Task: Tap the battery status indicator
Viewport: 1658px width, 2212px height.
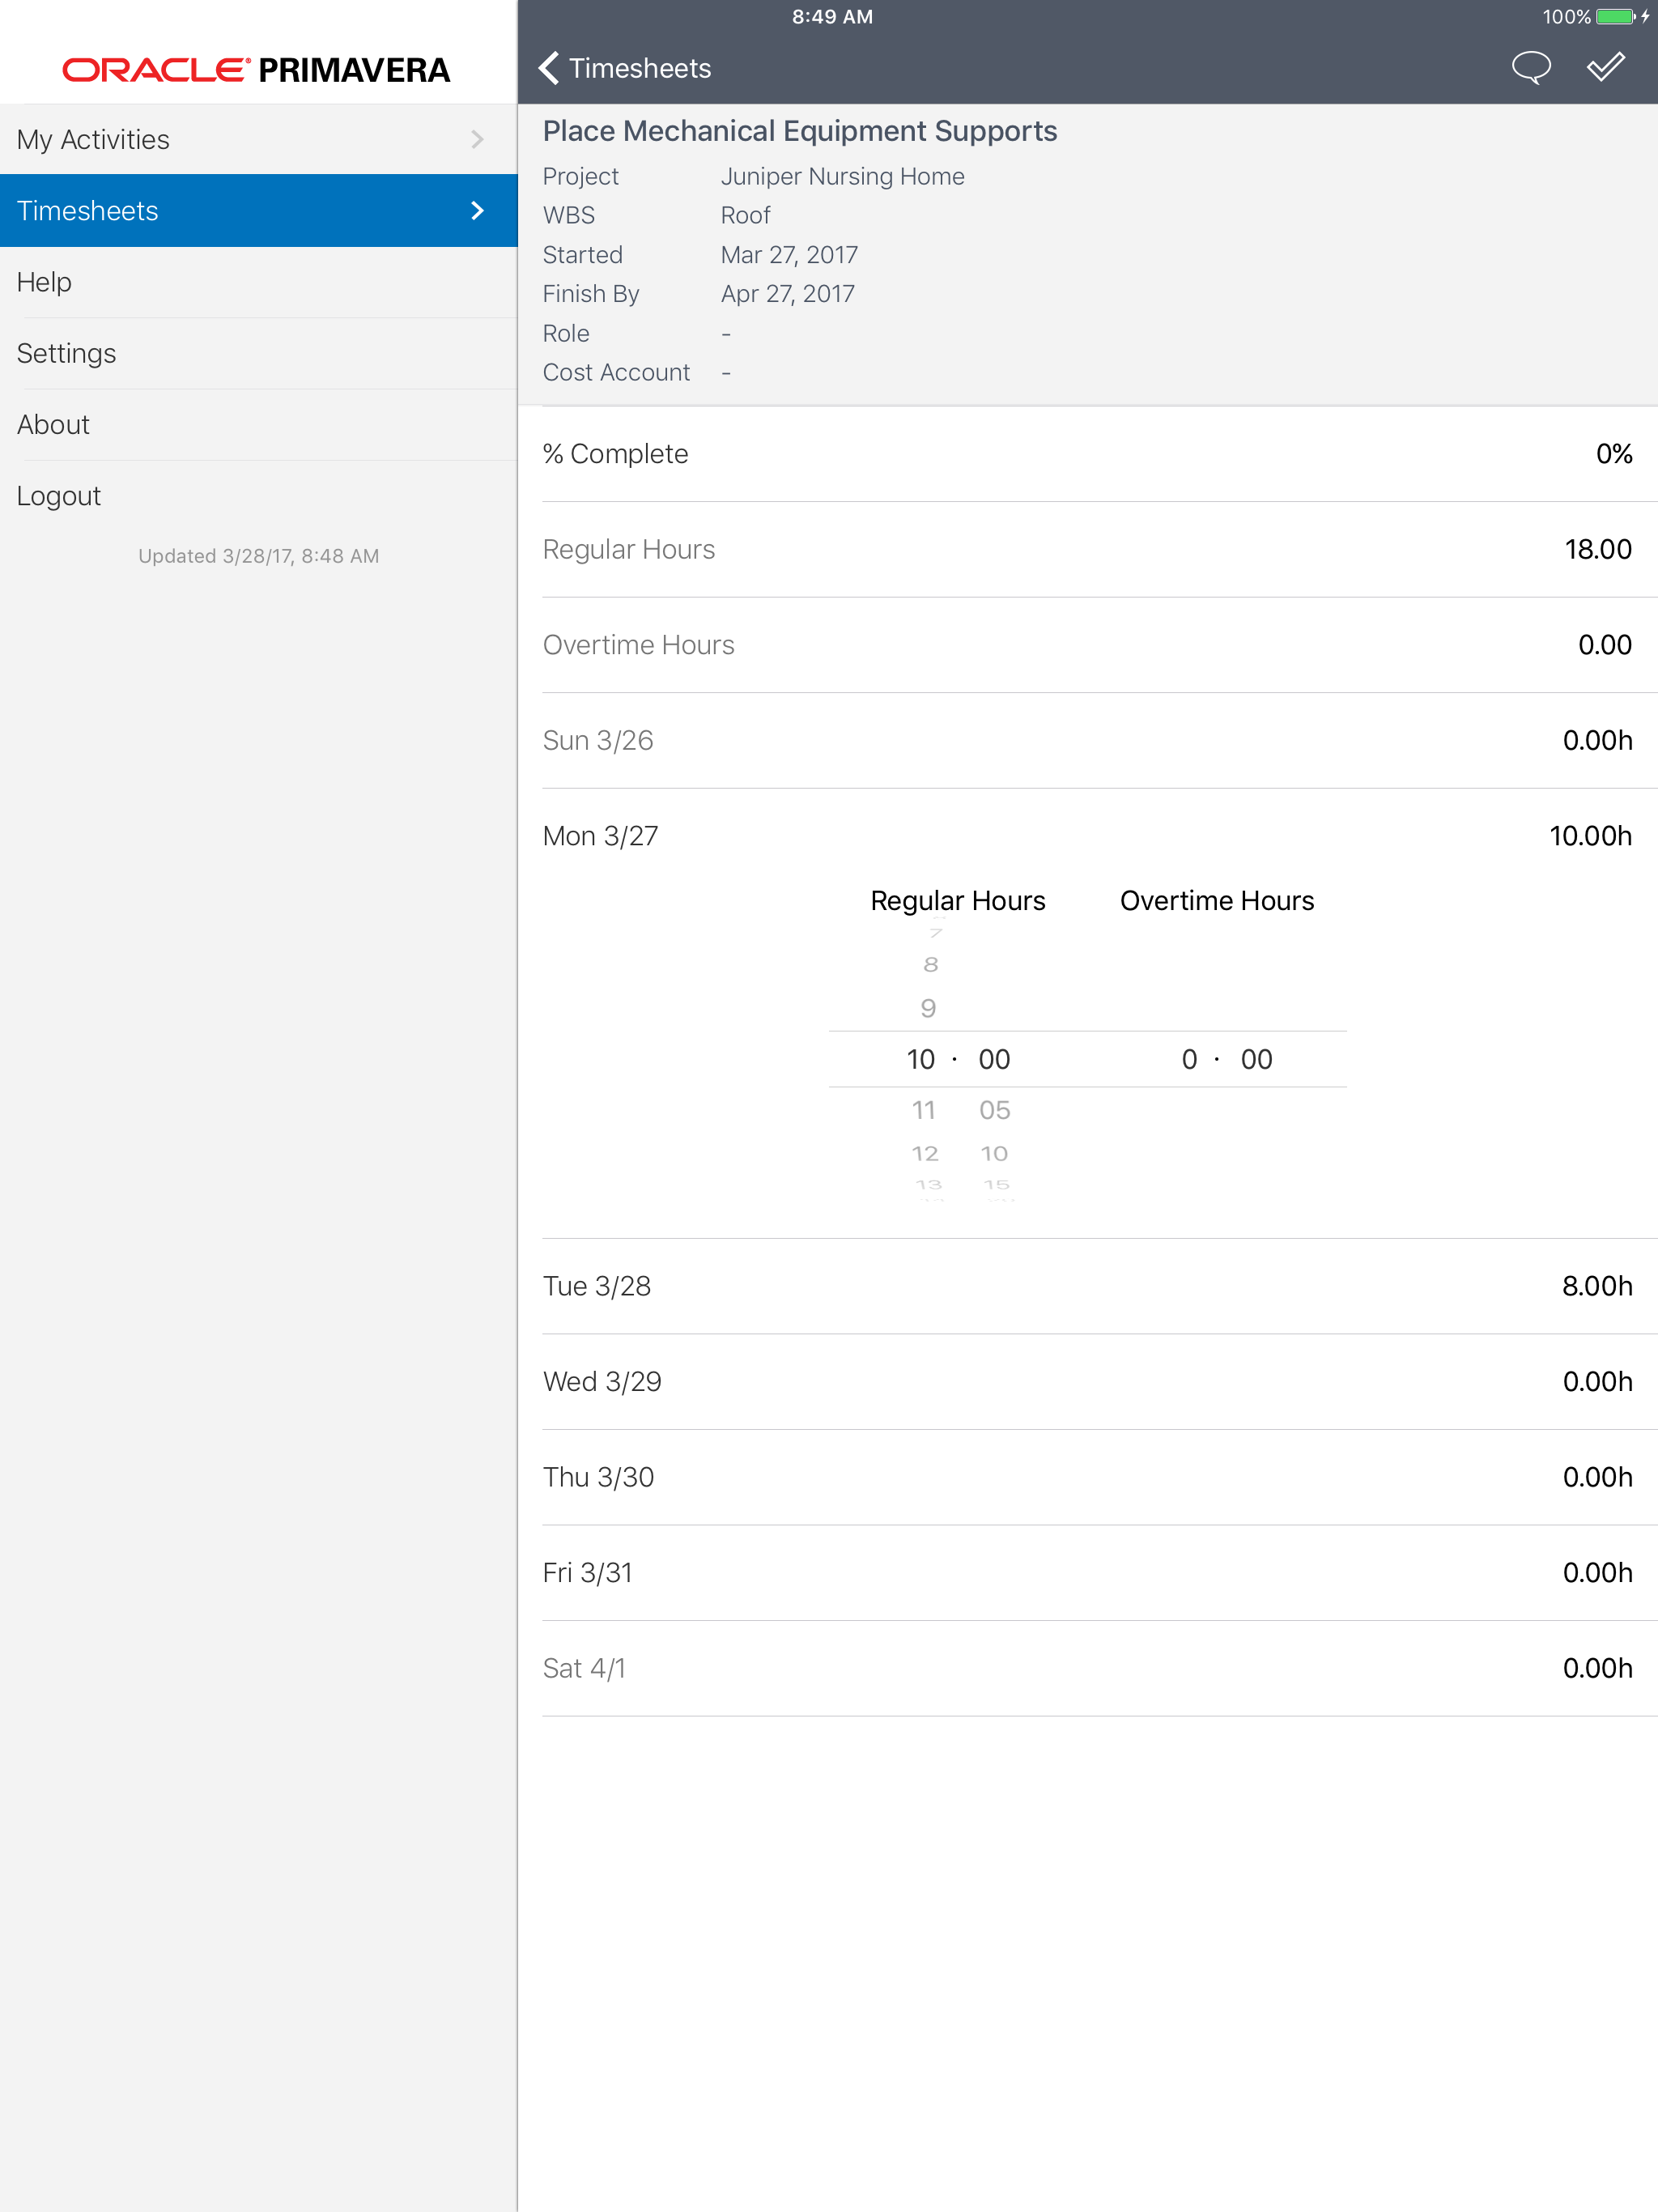Action: [1614, 17]
